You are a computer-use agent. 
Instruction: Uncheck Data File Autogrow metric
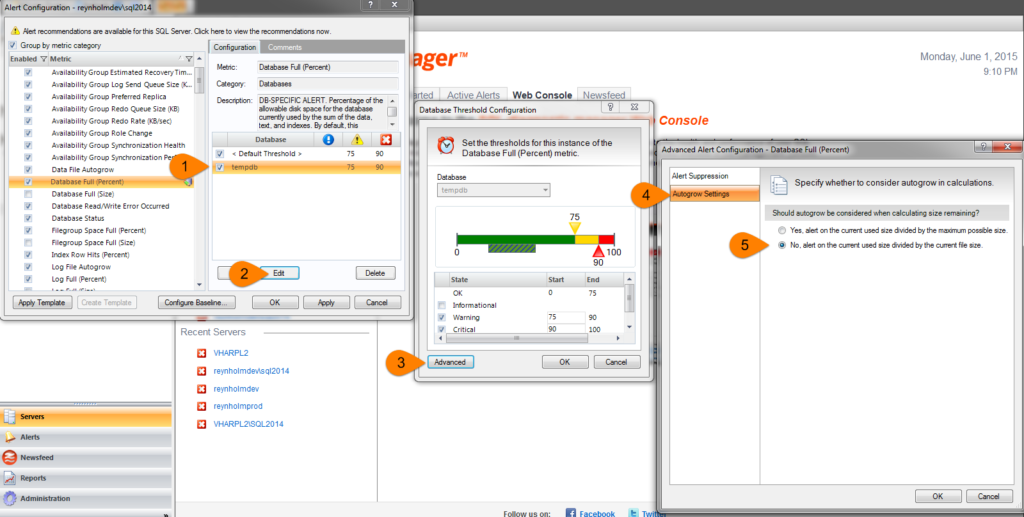point(28,170)
